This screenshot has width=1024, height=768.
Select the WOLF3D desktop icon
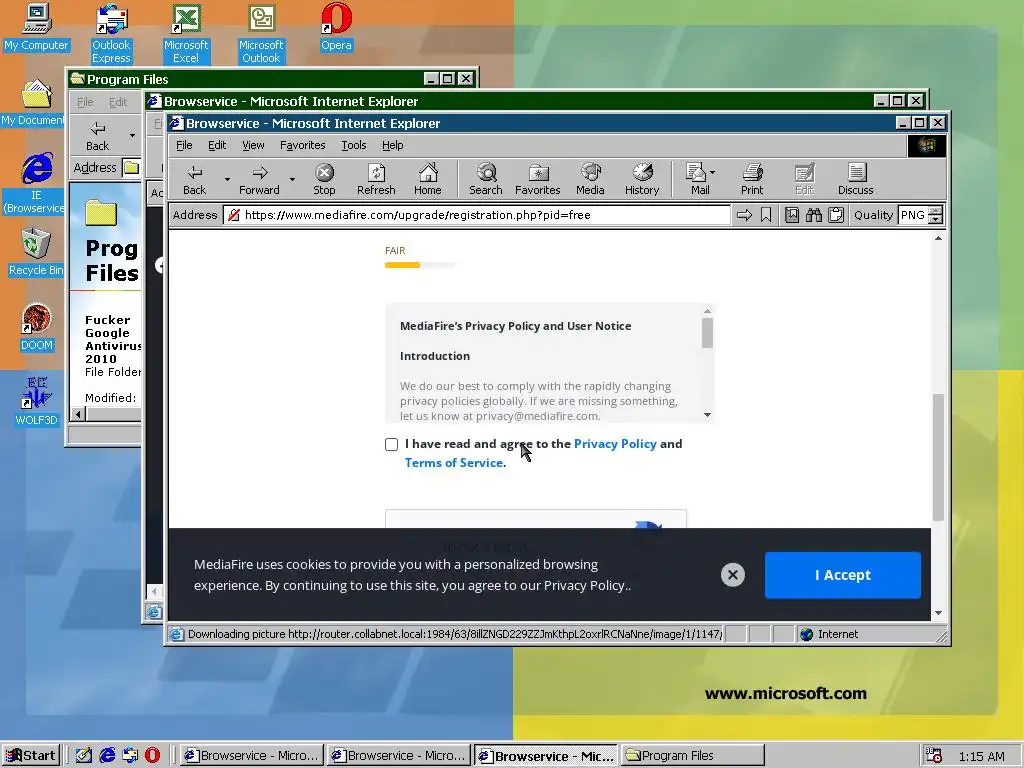(36, 401)
